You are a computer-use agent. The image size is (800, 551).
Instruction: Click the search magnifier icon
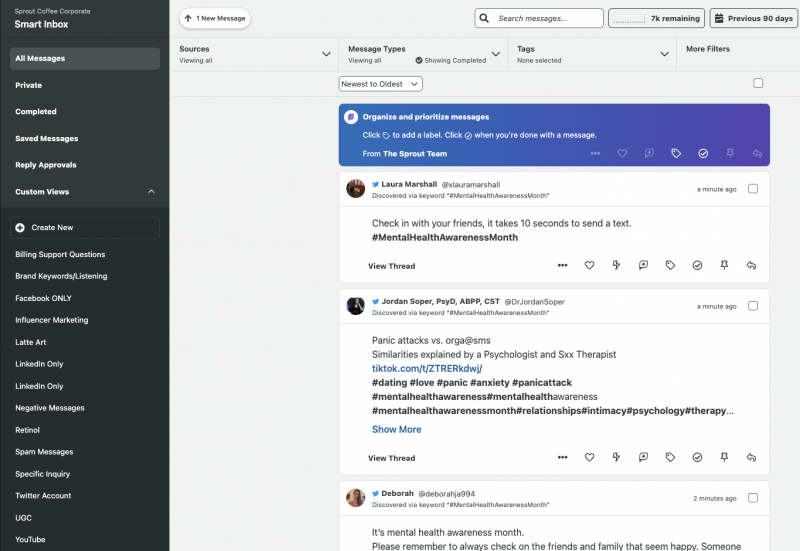click(x=484, y=18)
